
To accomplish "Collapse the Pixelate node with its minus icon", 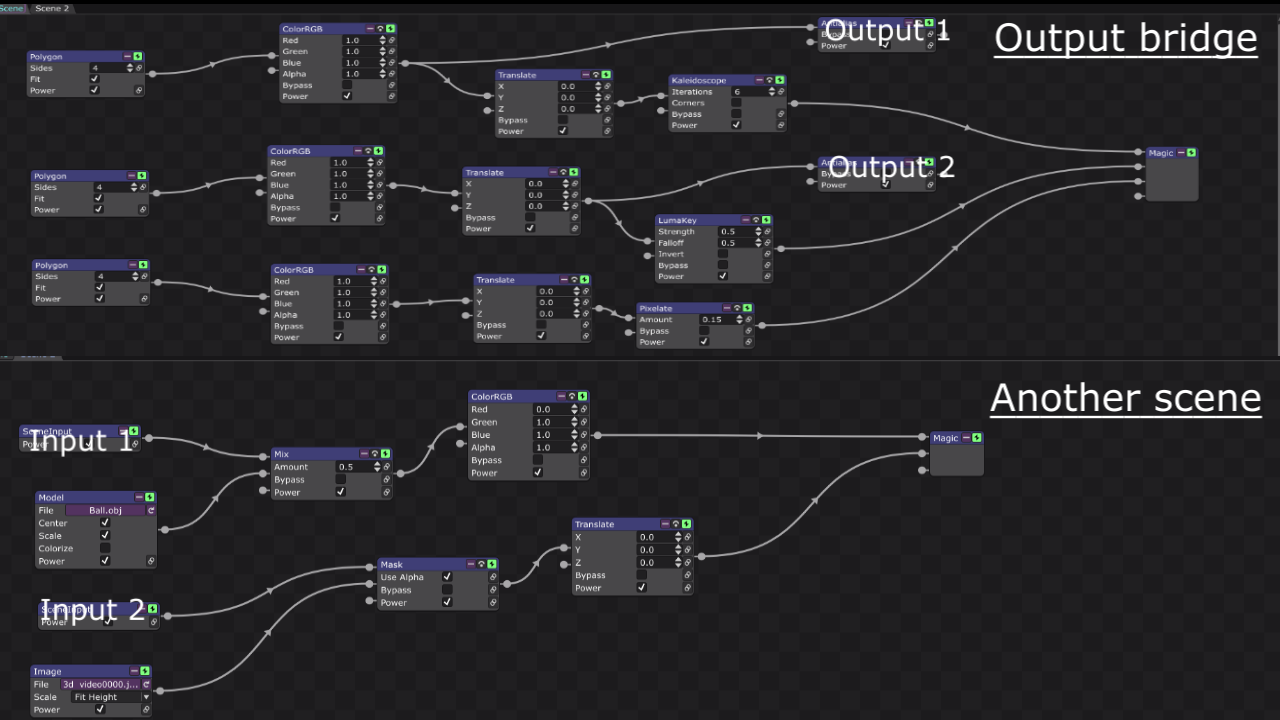I will (727, 308).
